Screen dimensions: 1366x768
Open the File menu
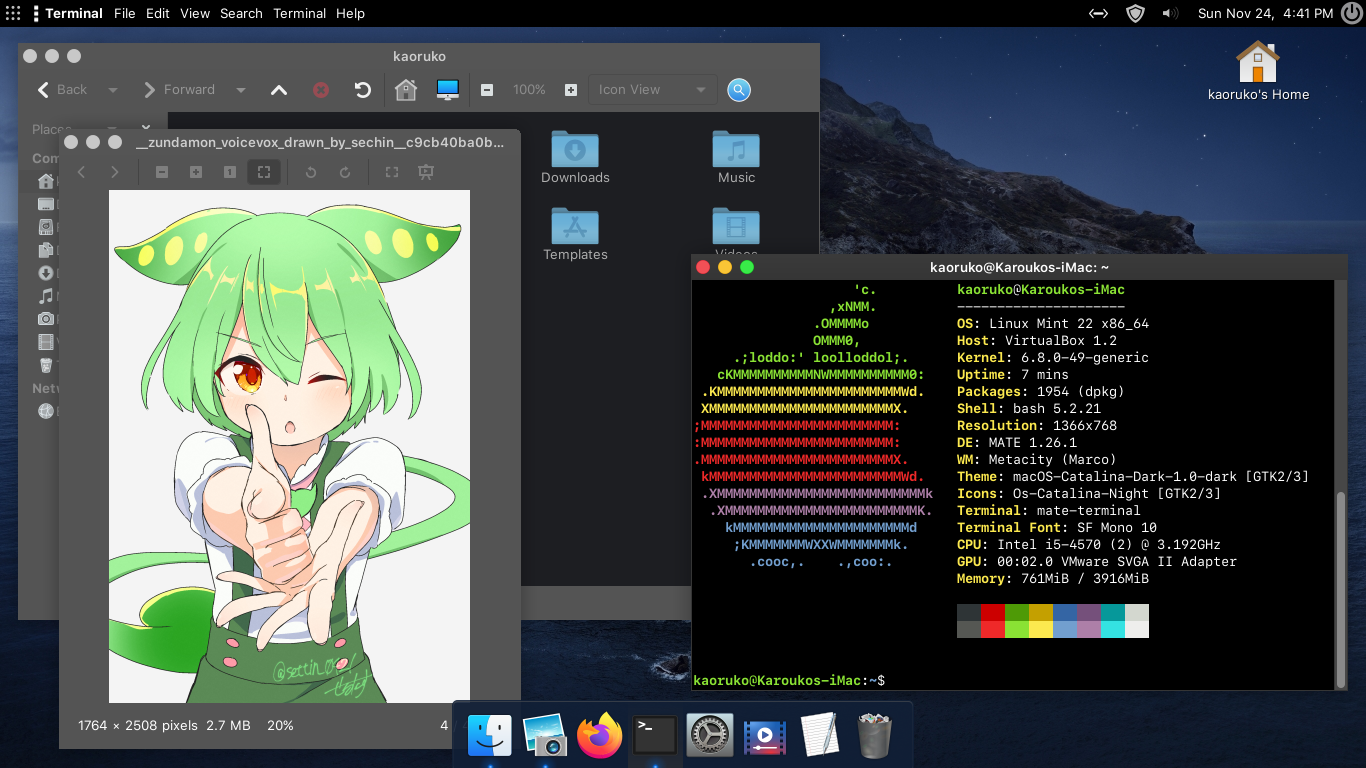coord(124,14)
